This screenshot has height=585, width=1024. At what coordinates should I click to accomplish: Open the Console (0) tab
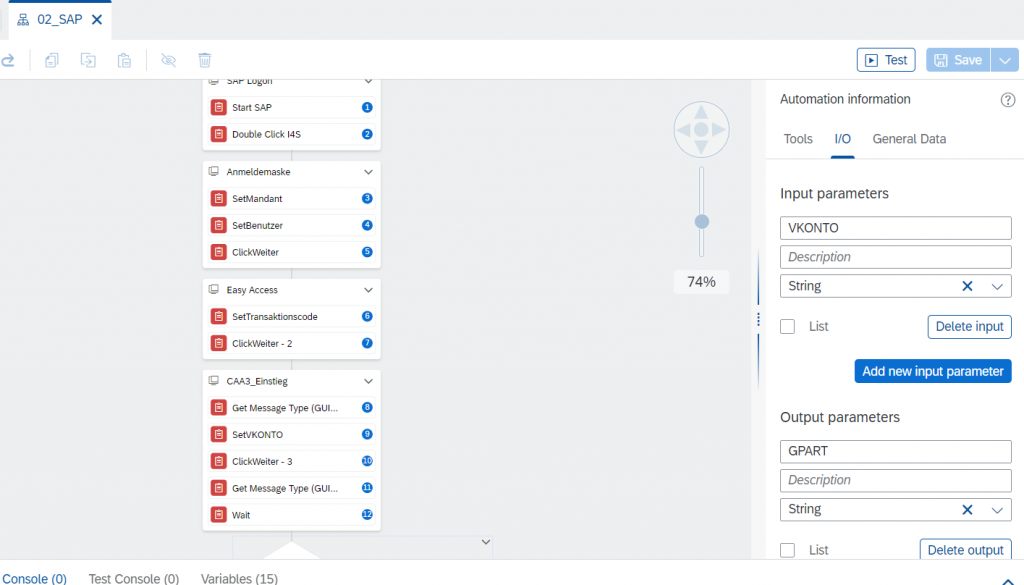[x=35, y=578]
